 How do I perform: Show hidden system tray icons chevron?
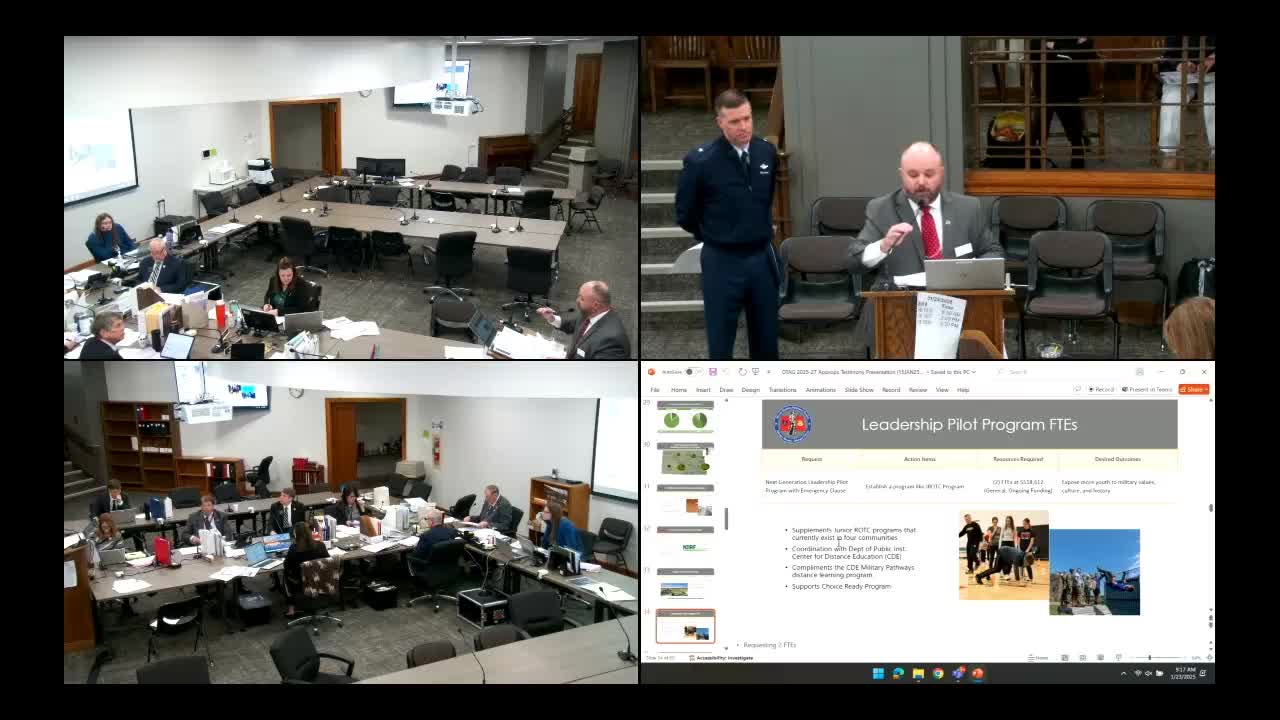pos(1125,673)
